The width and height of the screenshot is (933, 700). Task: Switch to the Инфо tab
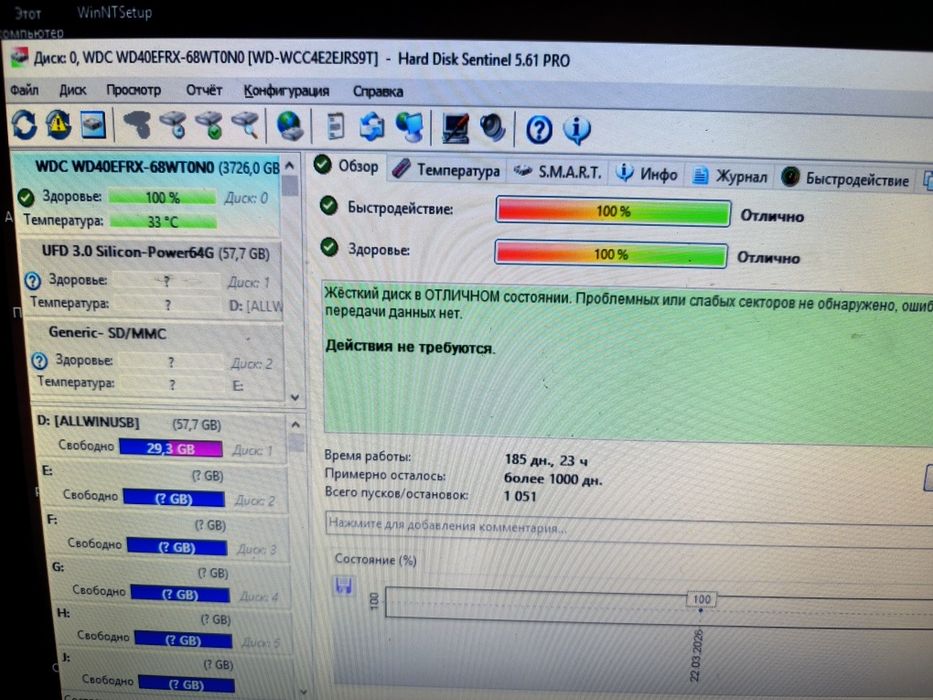tap(647, 174)
